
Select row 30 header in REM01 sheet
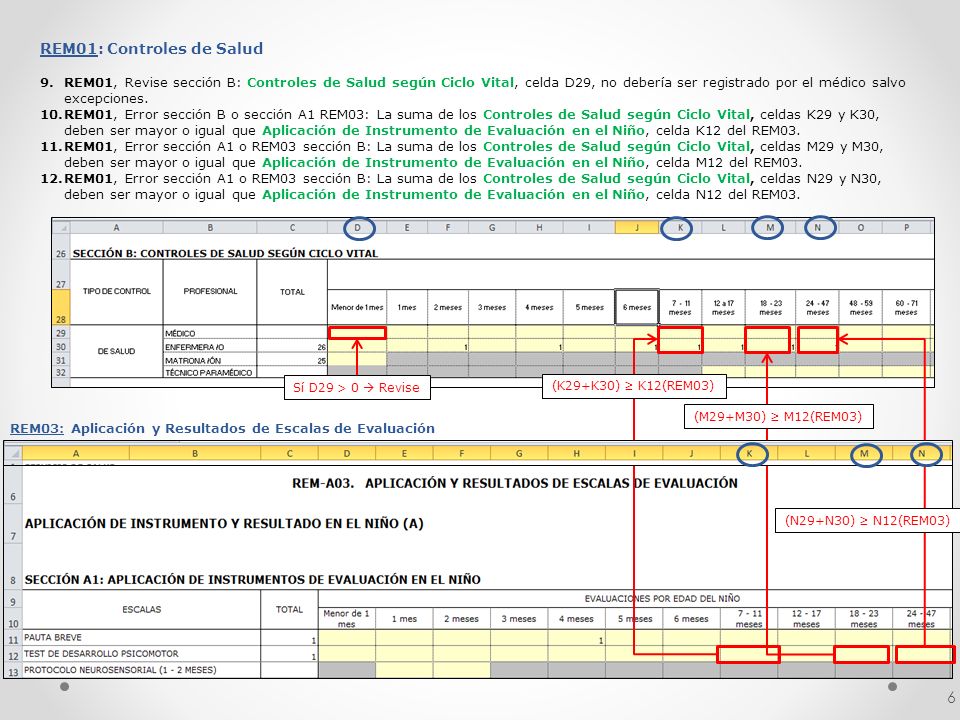(x=61, y=347)
